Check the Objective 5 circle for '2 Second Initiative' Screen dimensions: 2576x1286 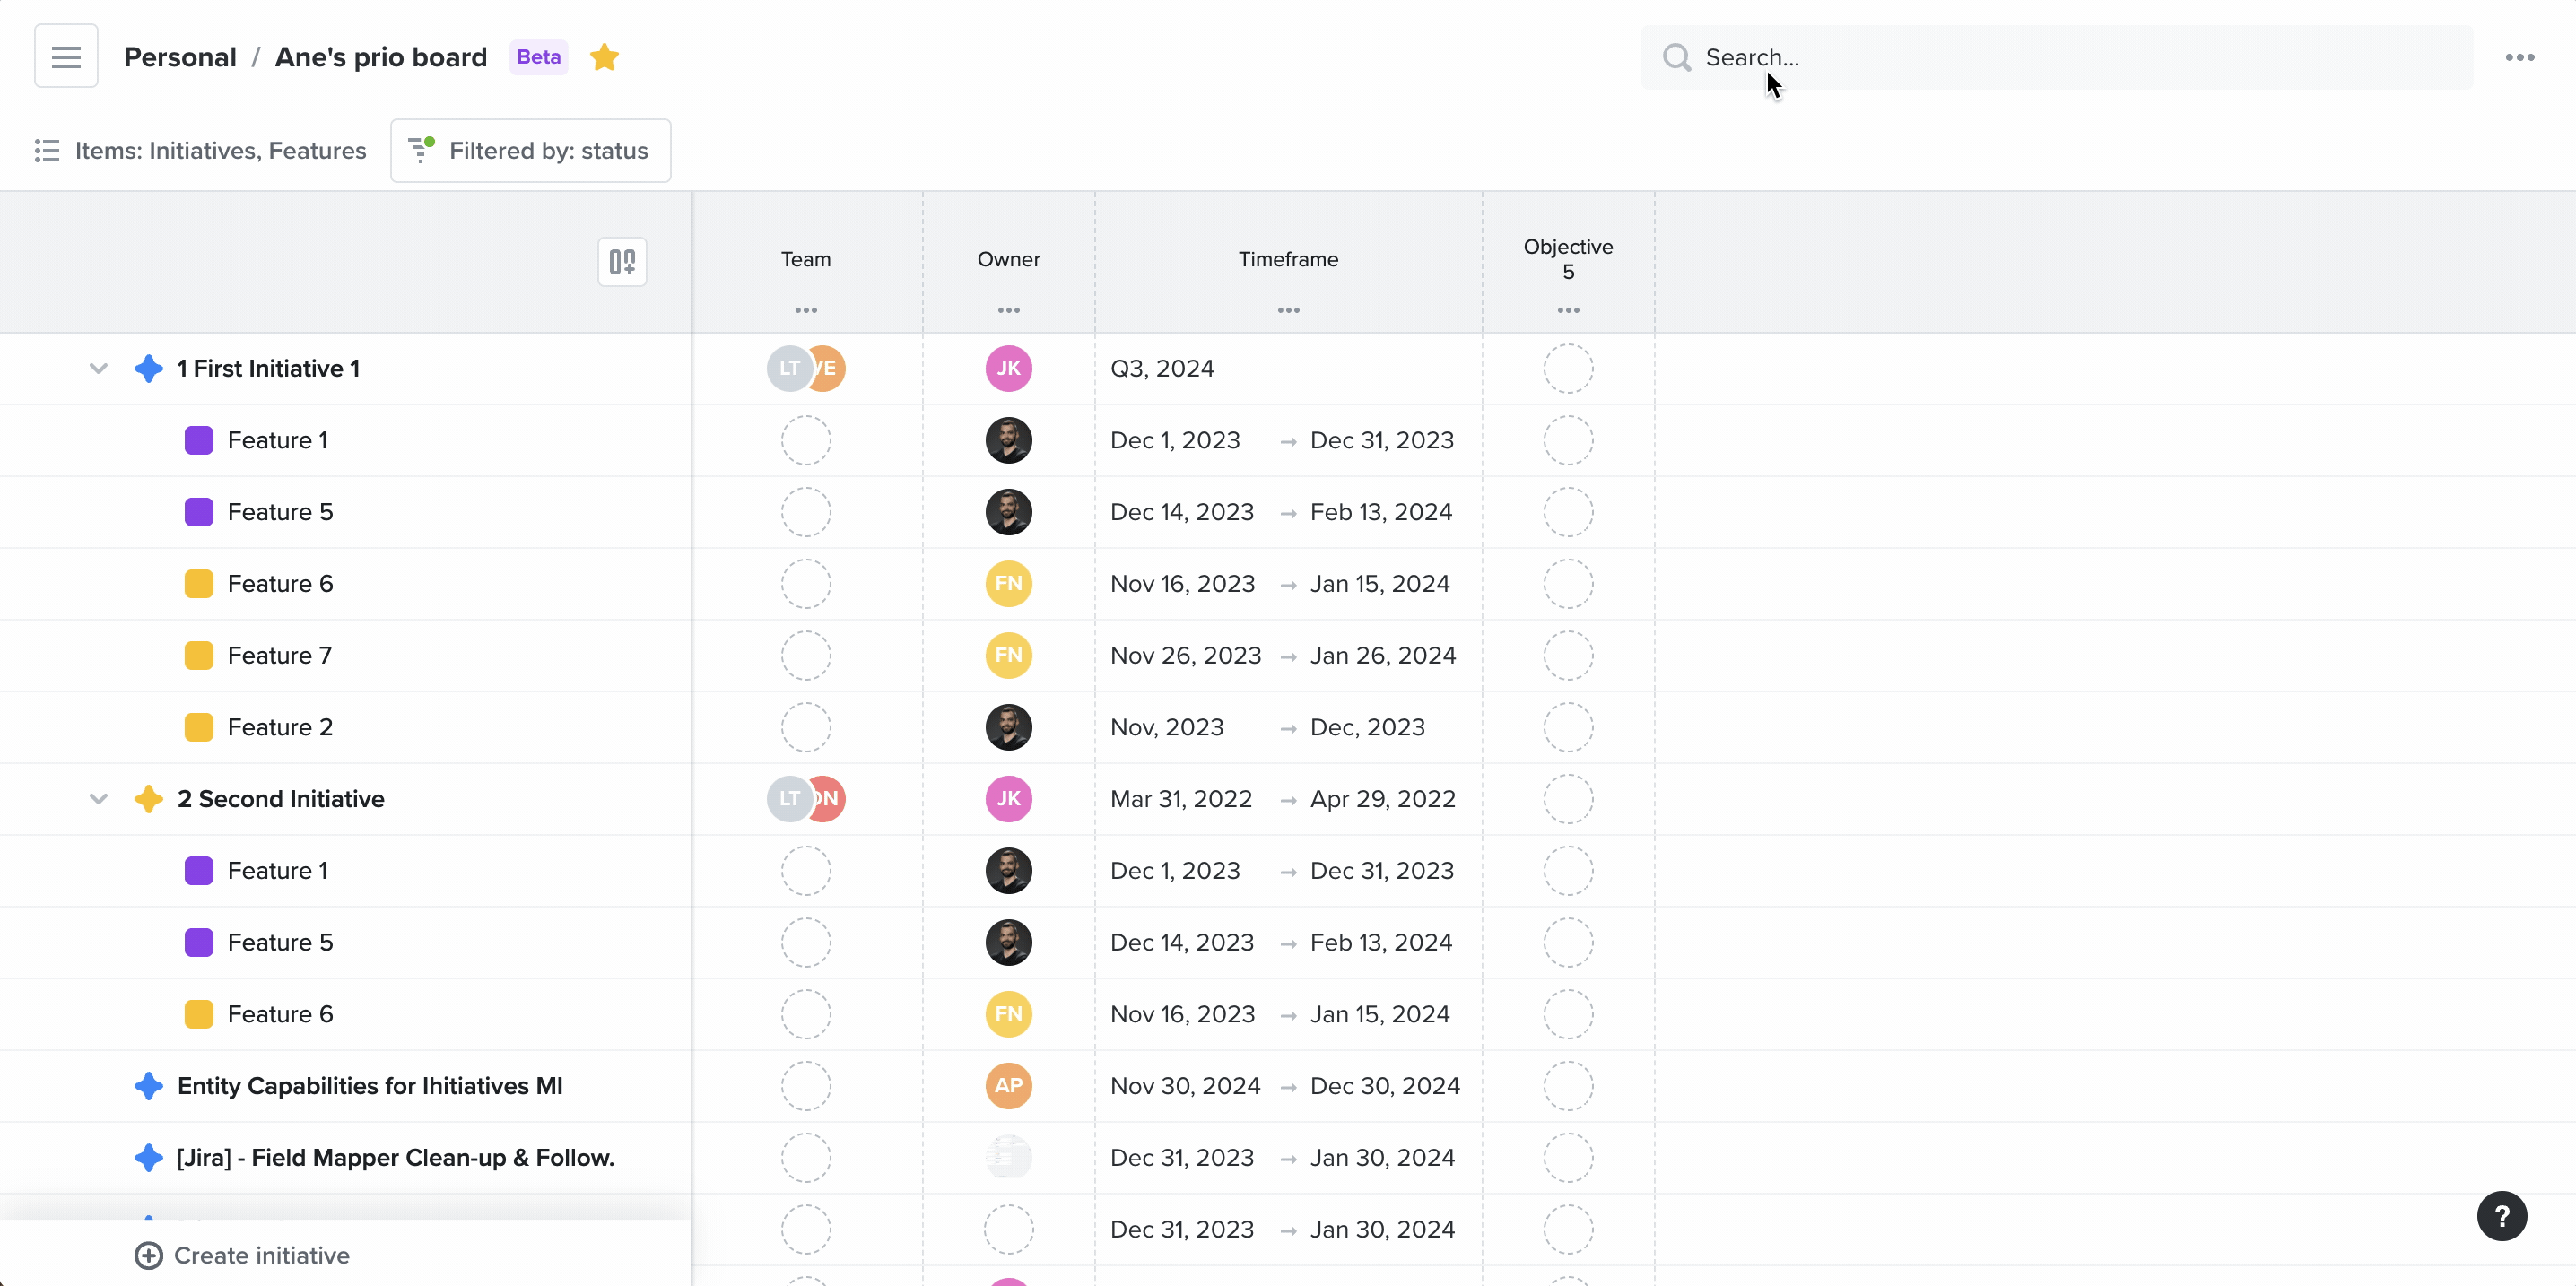pyautogui.click(x=1568, y=798)
